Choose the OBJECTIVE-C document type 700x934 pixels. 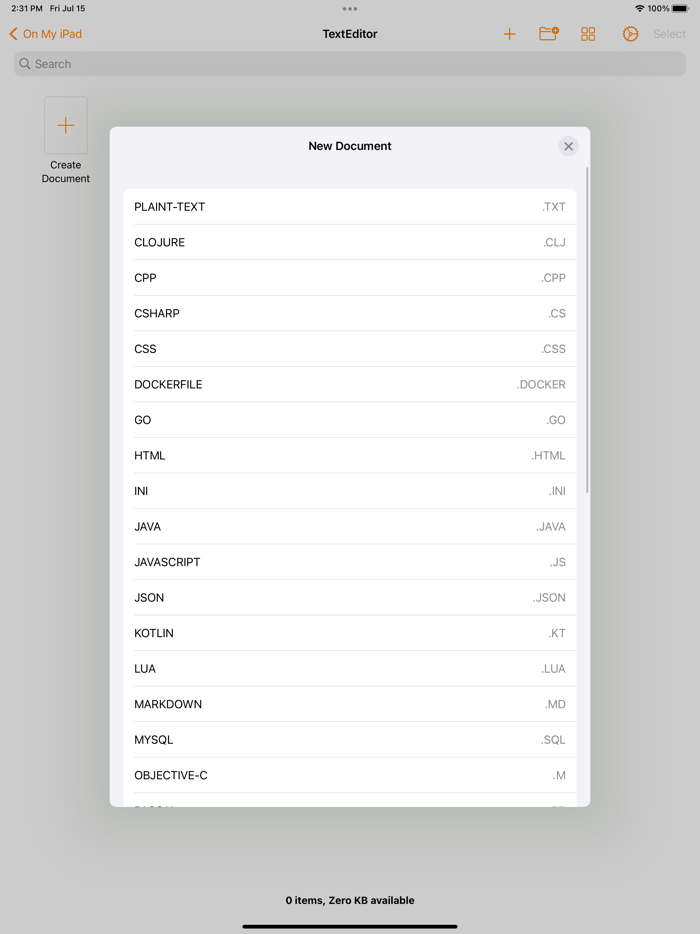tap(350, 775)
